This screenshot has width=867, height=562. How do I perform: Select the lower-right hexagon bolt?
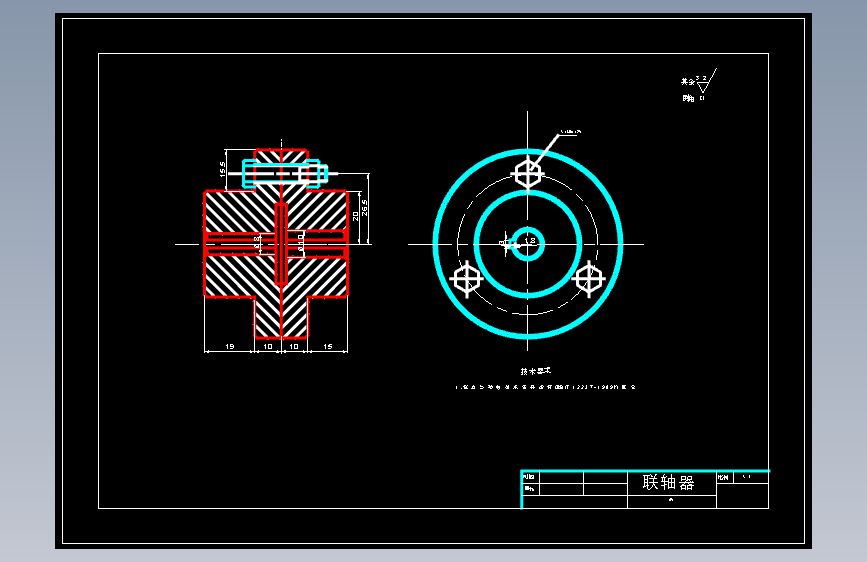click(588, 278)
